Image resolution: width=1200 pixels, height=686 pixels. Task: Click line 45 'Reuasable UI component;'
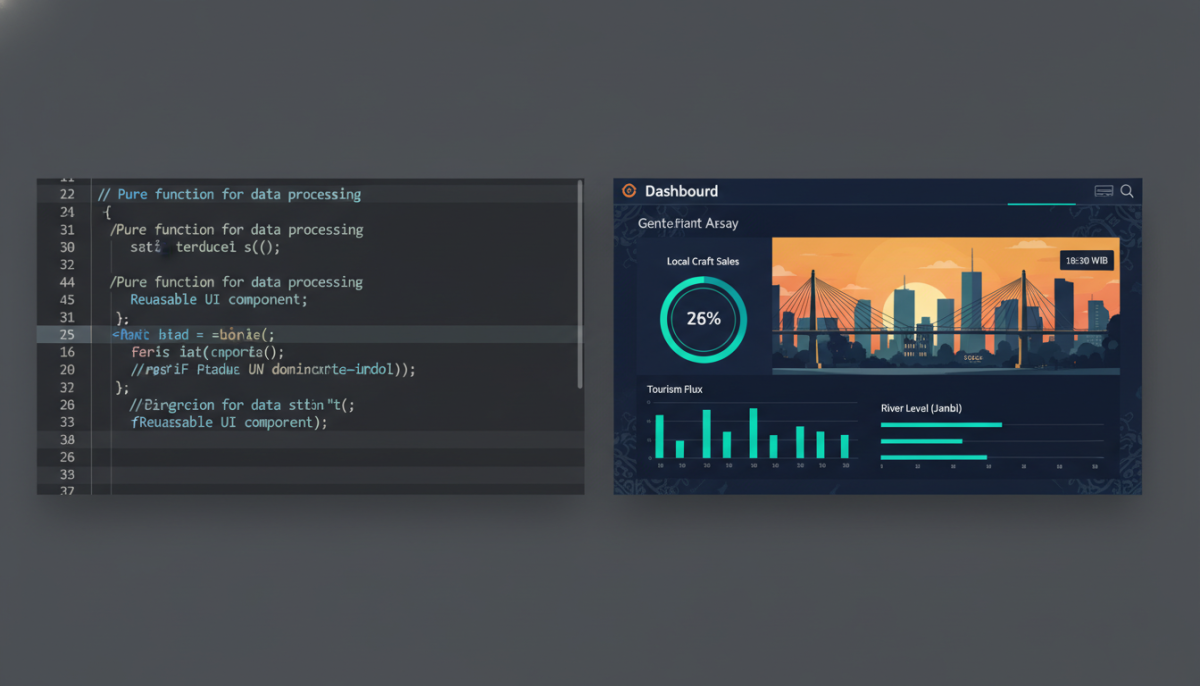[219, 299]
